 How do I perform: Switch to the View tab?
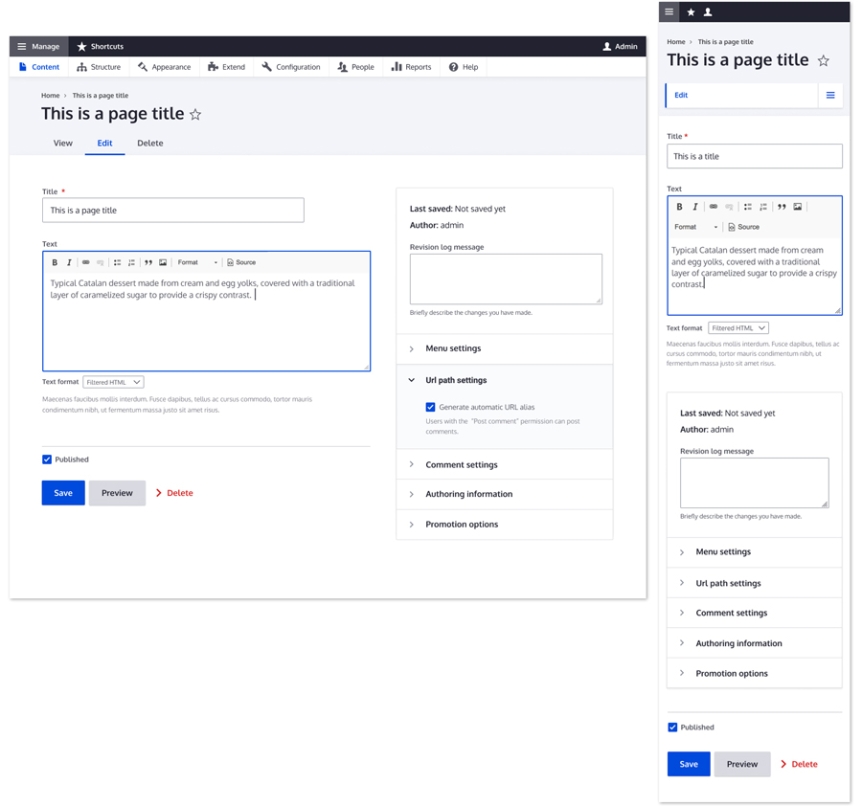63,143
